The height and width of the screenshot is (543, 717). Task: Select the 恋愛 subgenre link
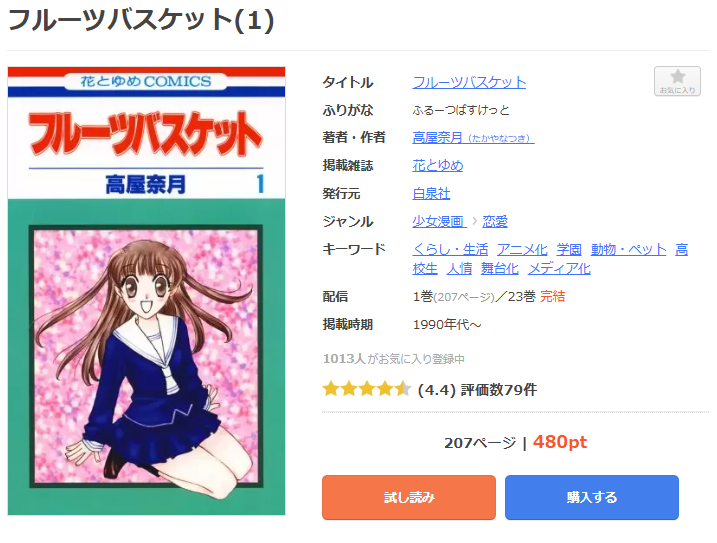495,221
